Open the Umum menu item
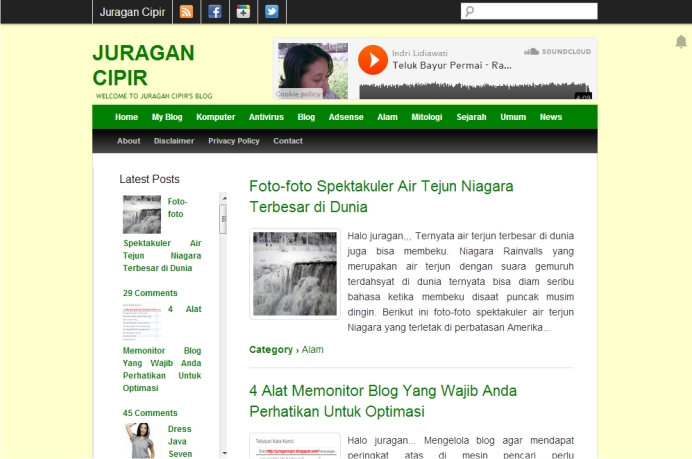Screen dimensions: 692x459 click(x=513, y=117)
